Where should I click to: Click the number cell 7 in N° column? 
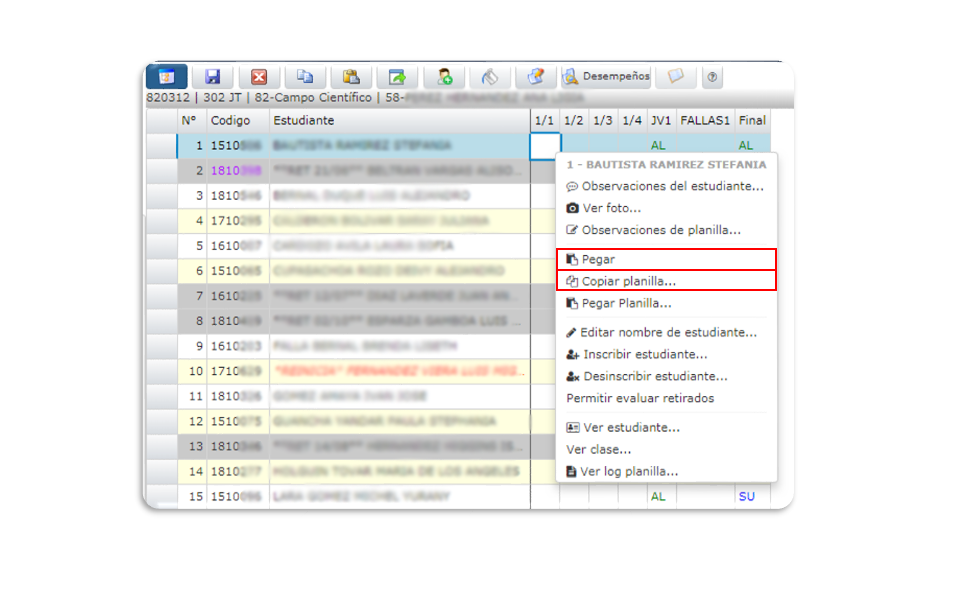tap(192, 296)
